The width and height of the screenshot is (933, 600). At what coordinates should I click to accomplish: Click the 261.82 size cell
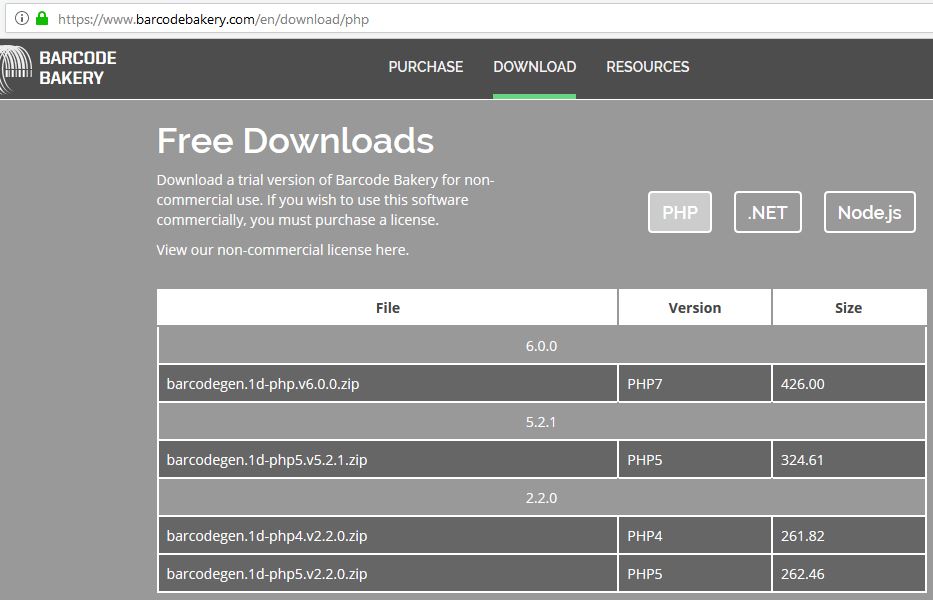(849, 536)
